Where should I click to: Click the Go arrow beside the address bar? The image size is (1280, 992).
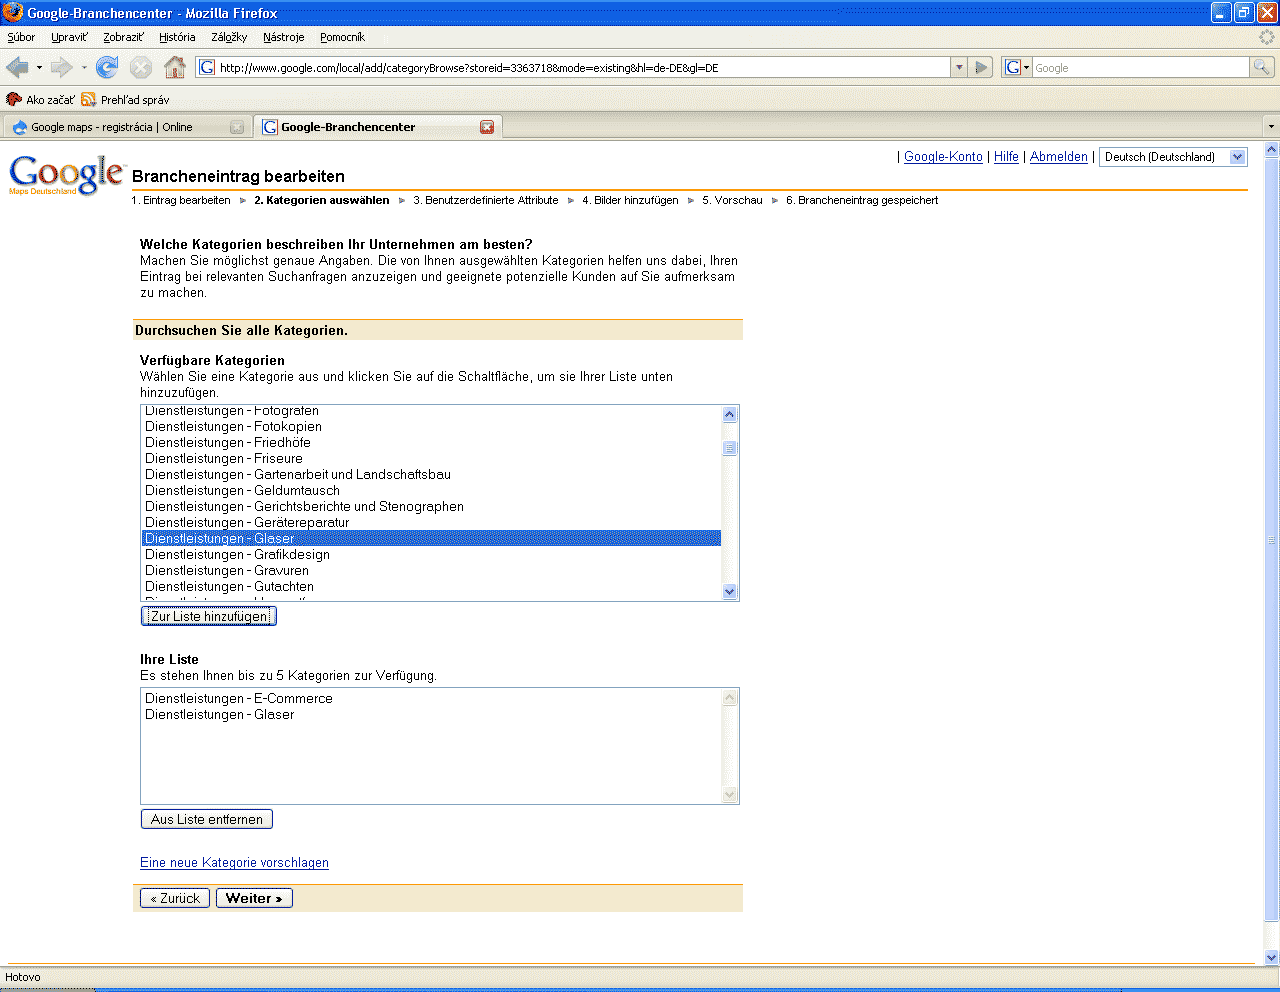click(x=981, y=67)
